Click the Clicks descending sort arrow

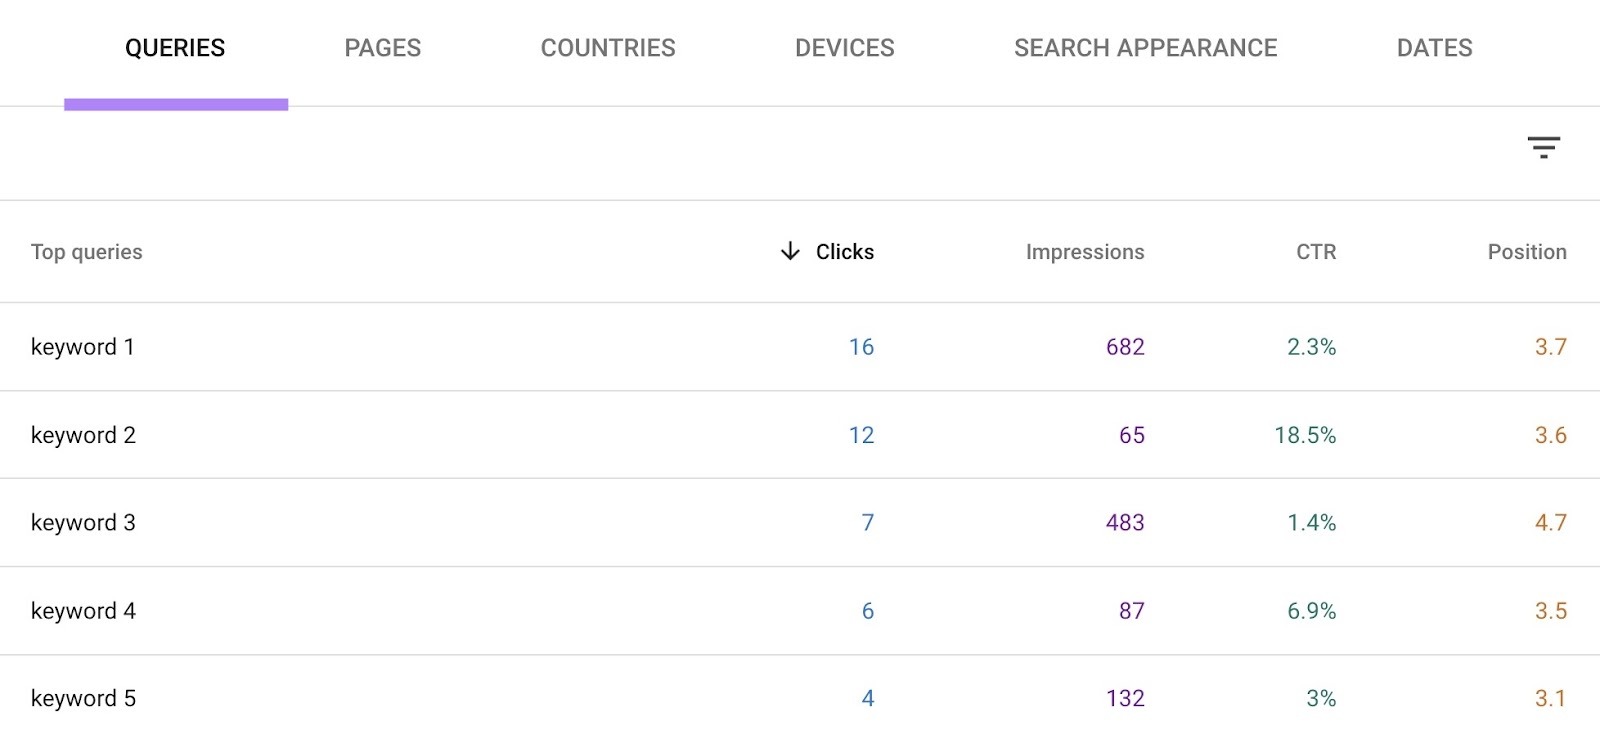[790, 252]
